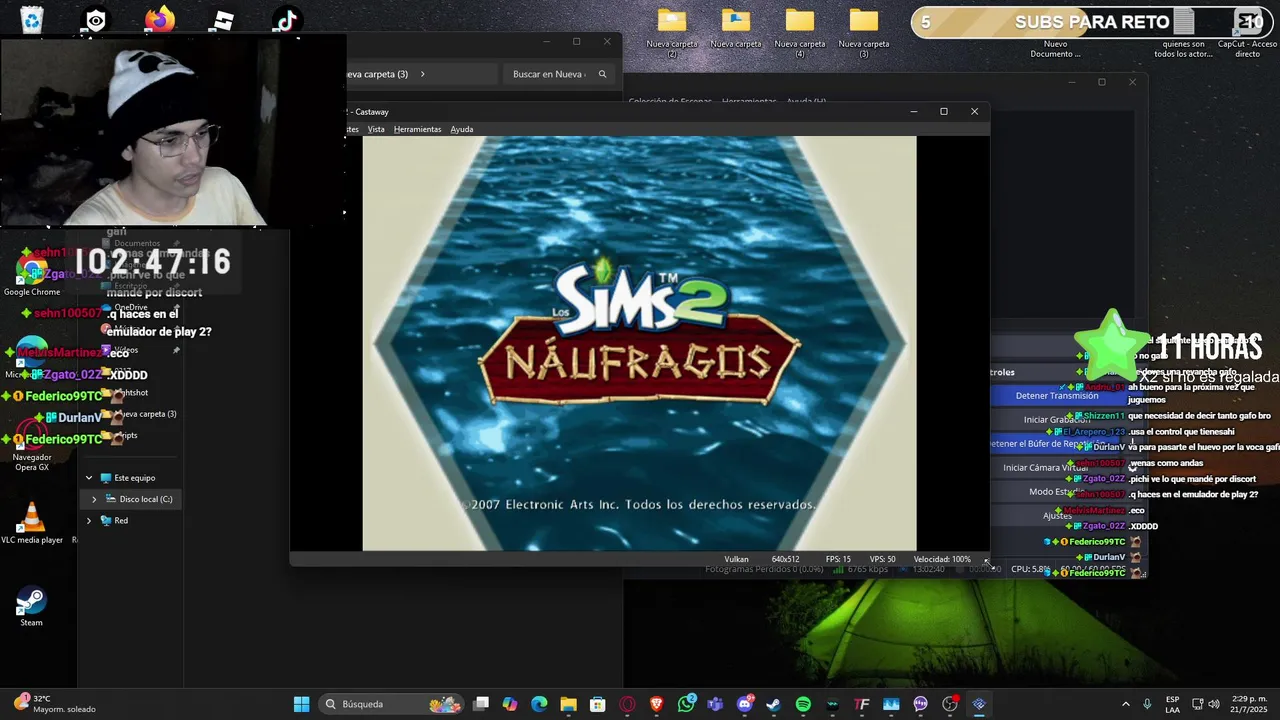The width and height of the screenshot is (1280, 720).
Task: Open the Herramientas menu in emulator
Action: 417,129
